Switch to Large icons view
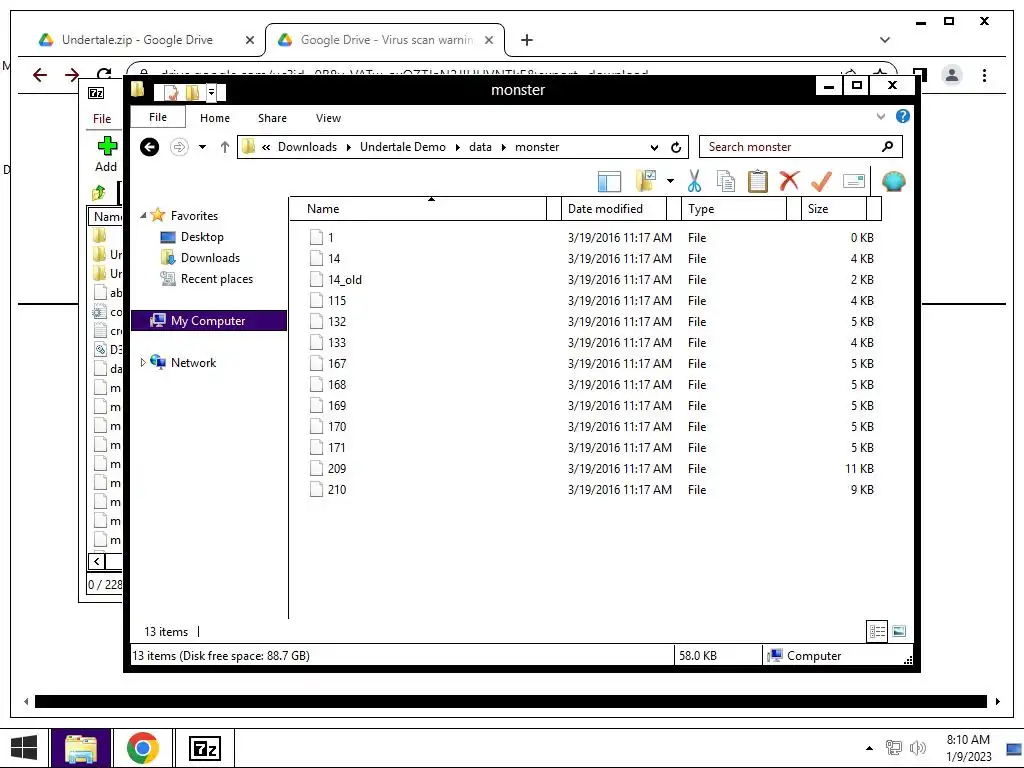 coord(899,632)
